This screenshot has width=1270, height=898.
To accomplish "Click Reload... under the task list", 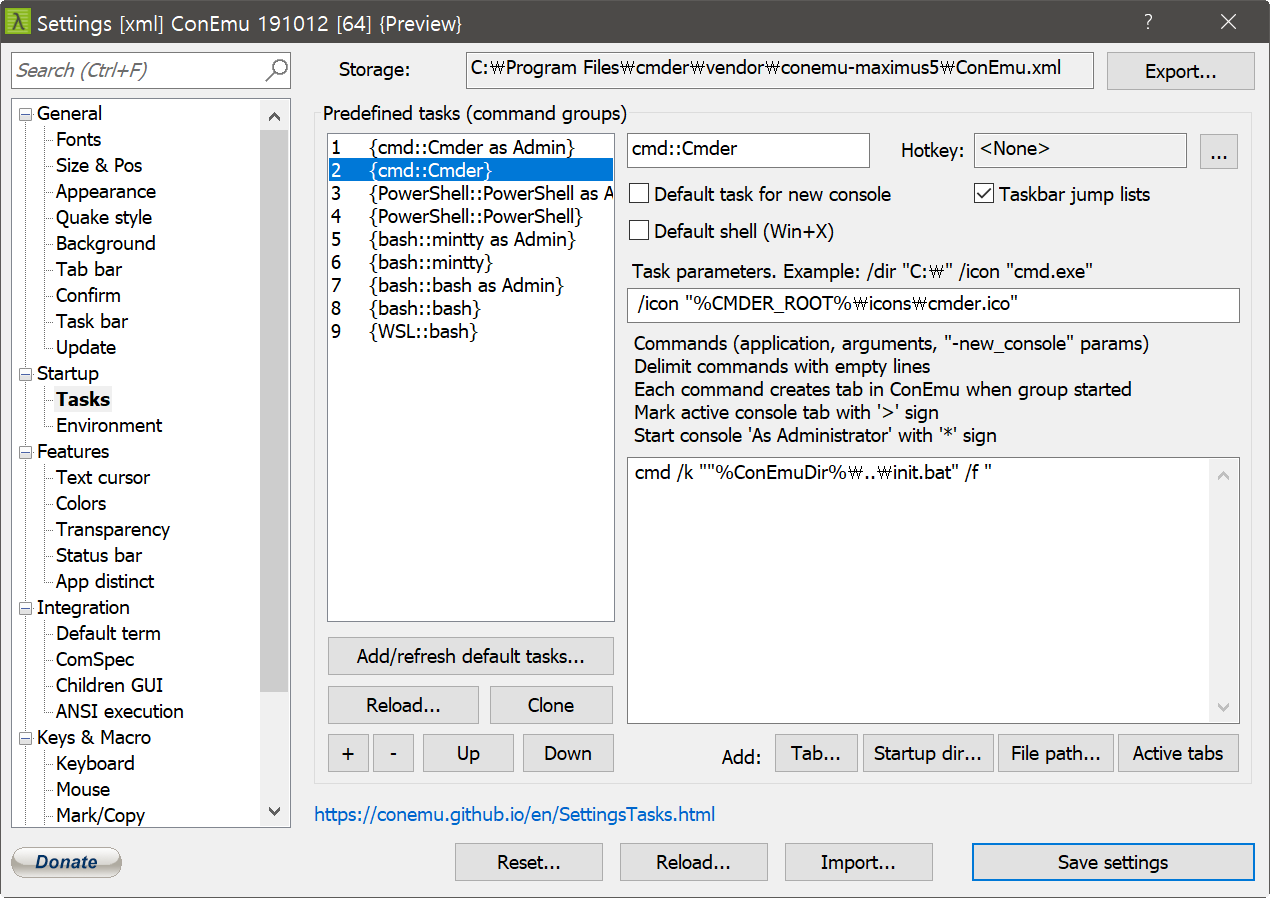I will point(403,705).
